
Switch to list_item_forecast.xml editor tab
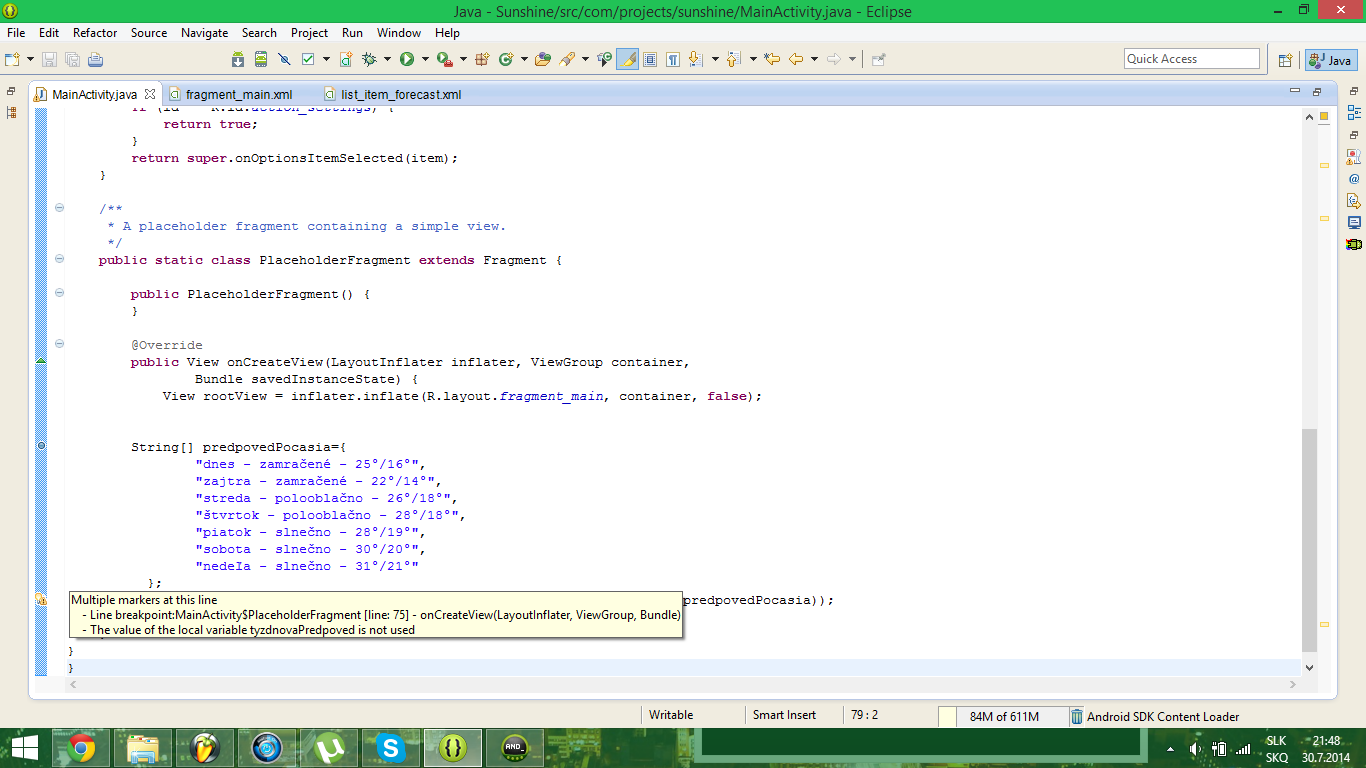(400, 95)
